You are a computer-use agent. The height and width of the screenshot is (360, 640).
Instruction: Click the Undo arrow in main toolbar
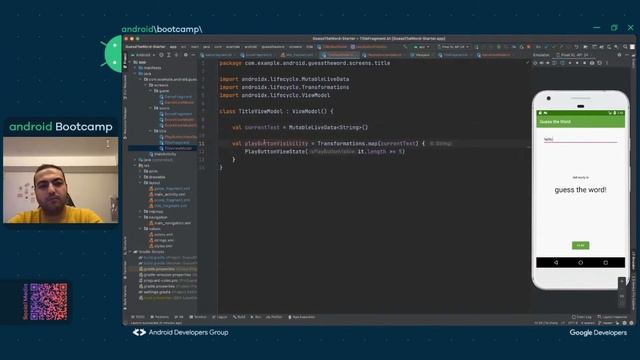point(576,47)
